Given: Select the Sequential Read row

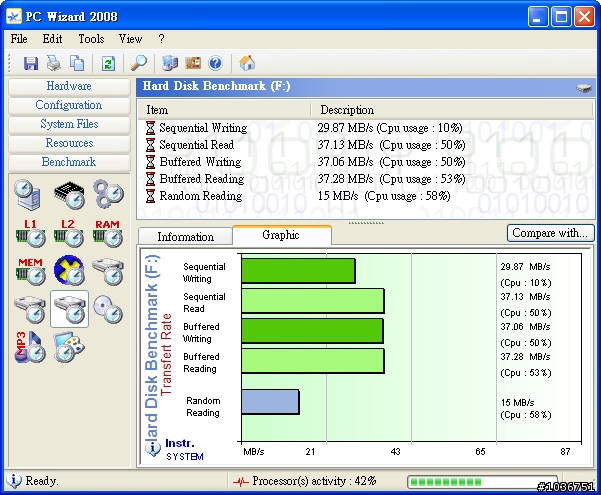Looking at the screenshot, I should [x=365, y=145].
